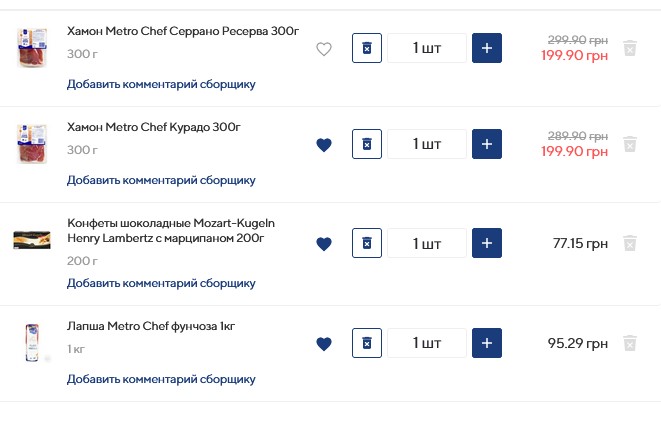Unfavorite the Mozart-Kugeln chocolates
This screenshot has height=423, width=661.
323,243
